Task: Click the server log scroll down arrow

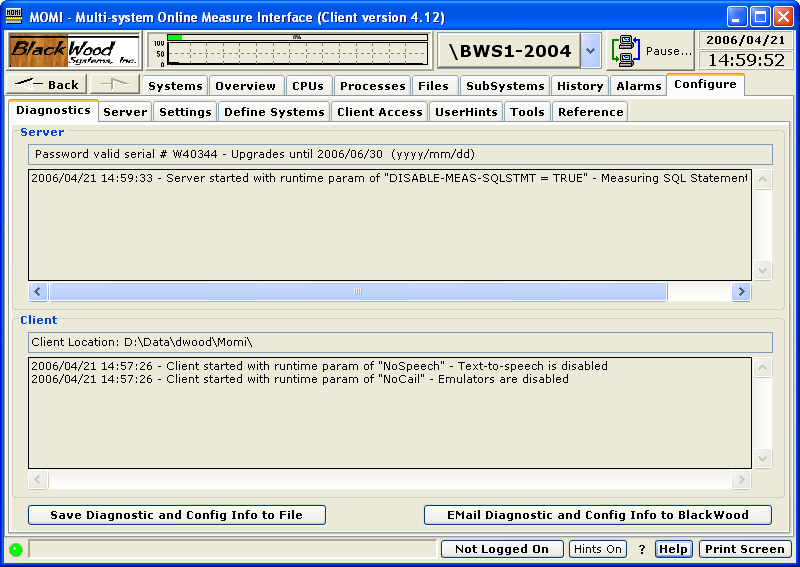Action: [762, 270]
